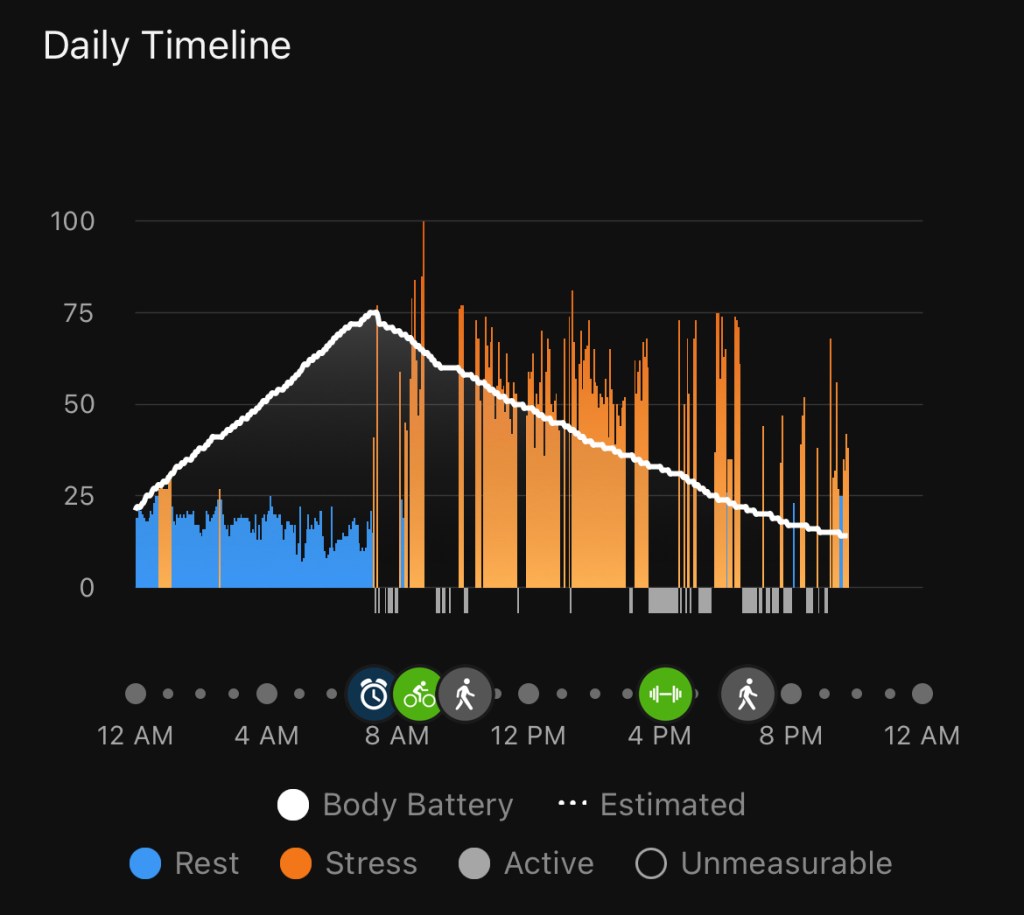Tap the alarm clock wake-up icon
The height and width of the screenshot is (915, 1024).
coord(374,694)
